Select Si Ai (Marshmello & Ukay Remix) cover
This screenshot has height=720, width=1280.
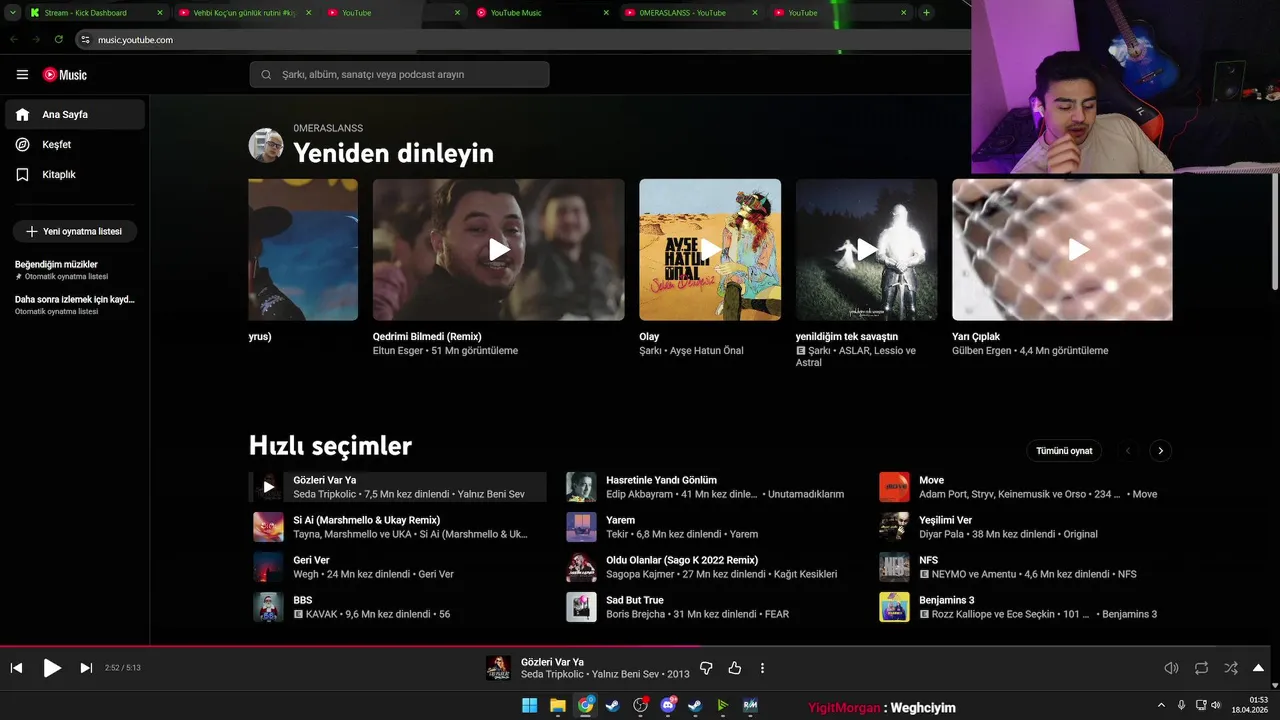pos(268,527)
